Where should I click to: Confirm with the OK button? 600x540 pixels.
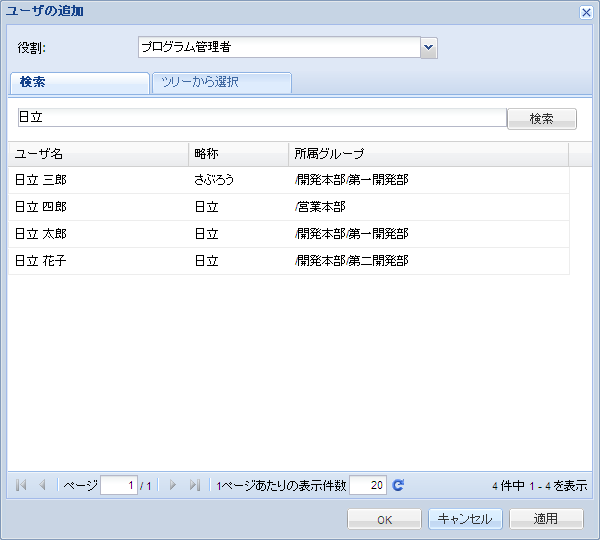pyautogui.click(x=384, y=519)
